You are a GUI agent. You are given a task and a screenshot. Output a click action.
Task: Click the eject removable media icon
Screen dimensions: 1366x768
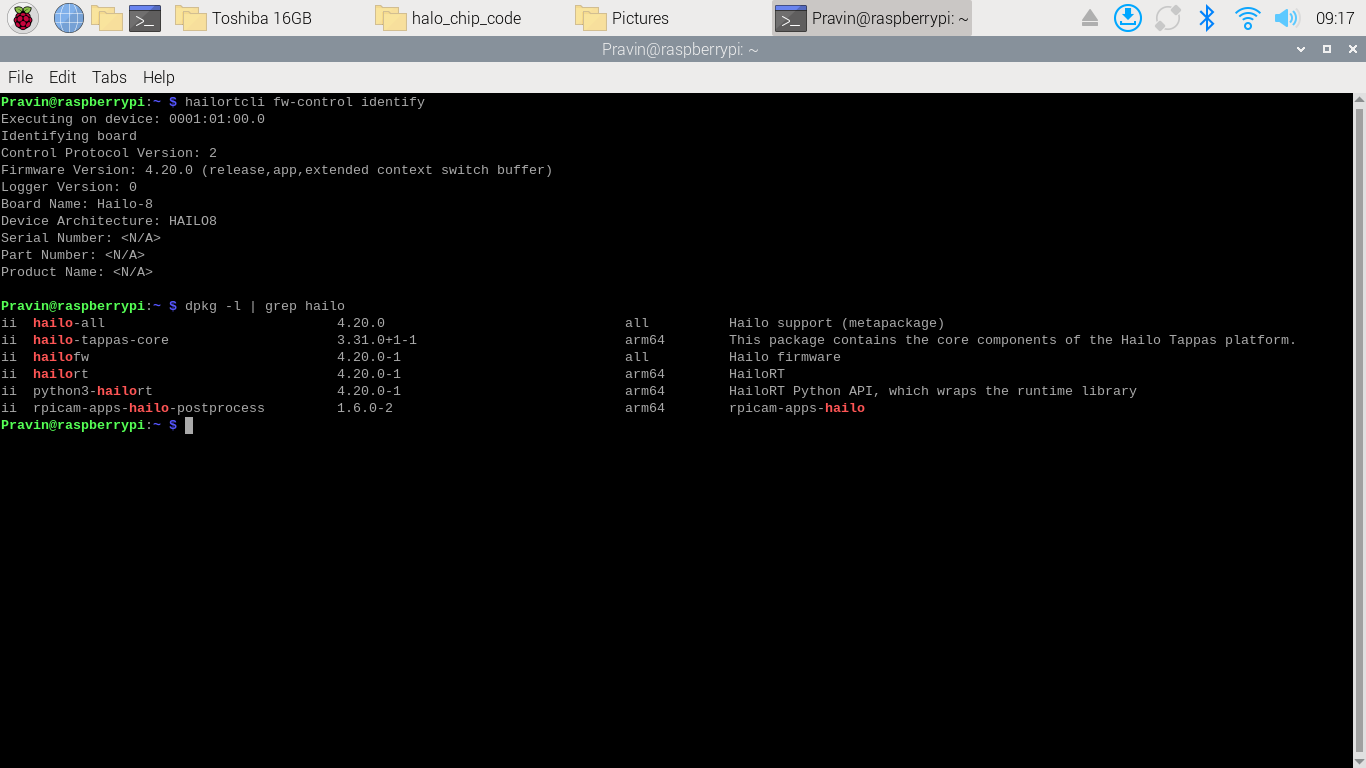pos(1090,18)
